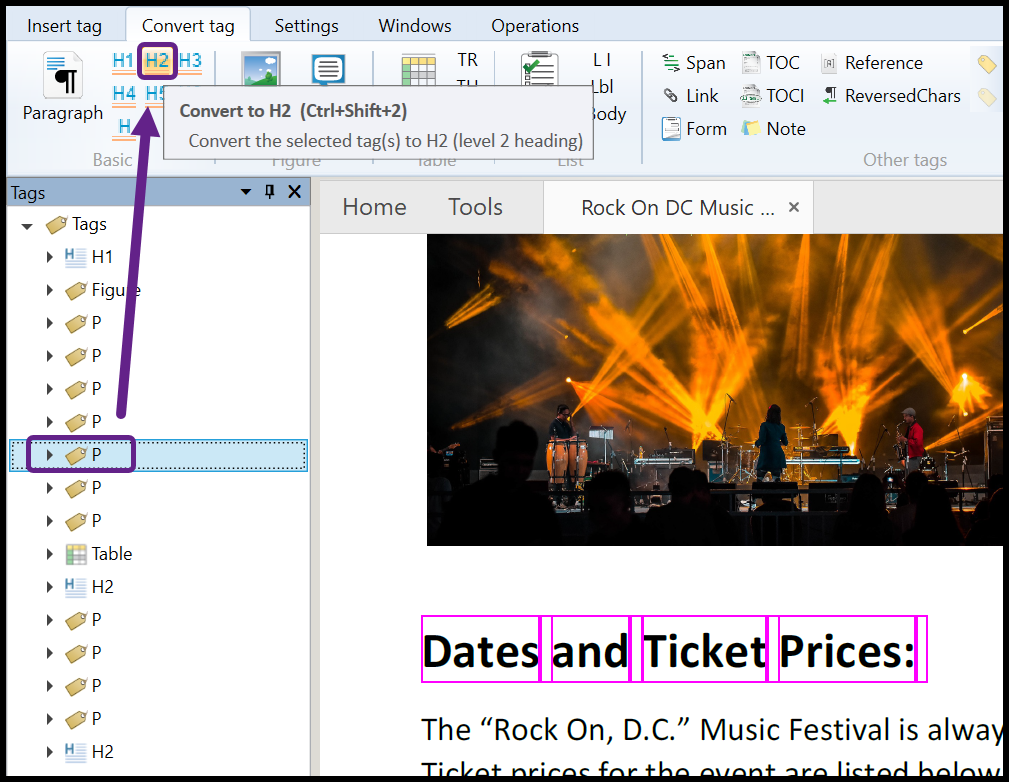Switch to the Home document tab

(x=375, y=207)
